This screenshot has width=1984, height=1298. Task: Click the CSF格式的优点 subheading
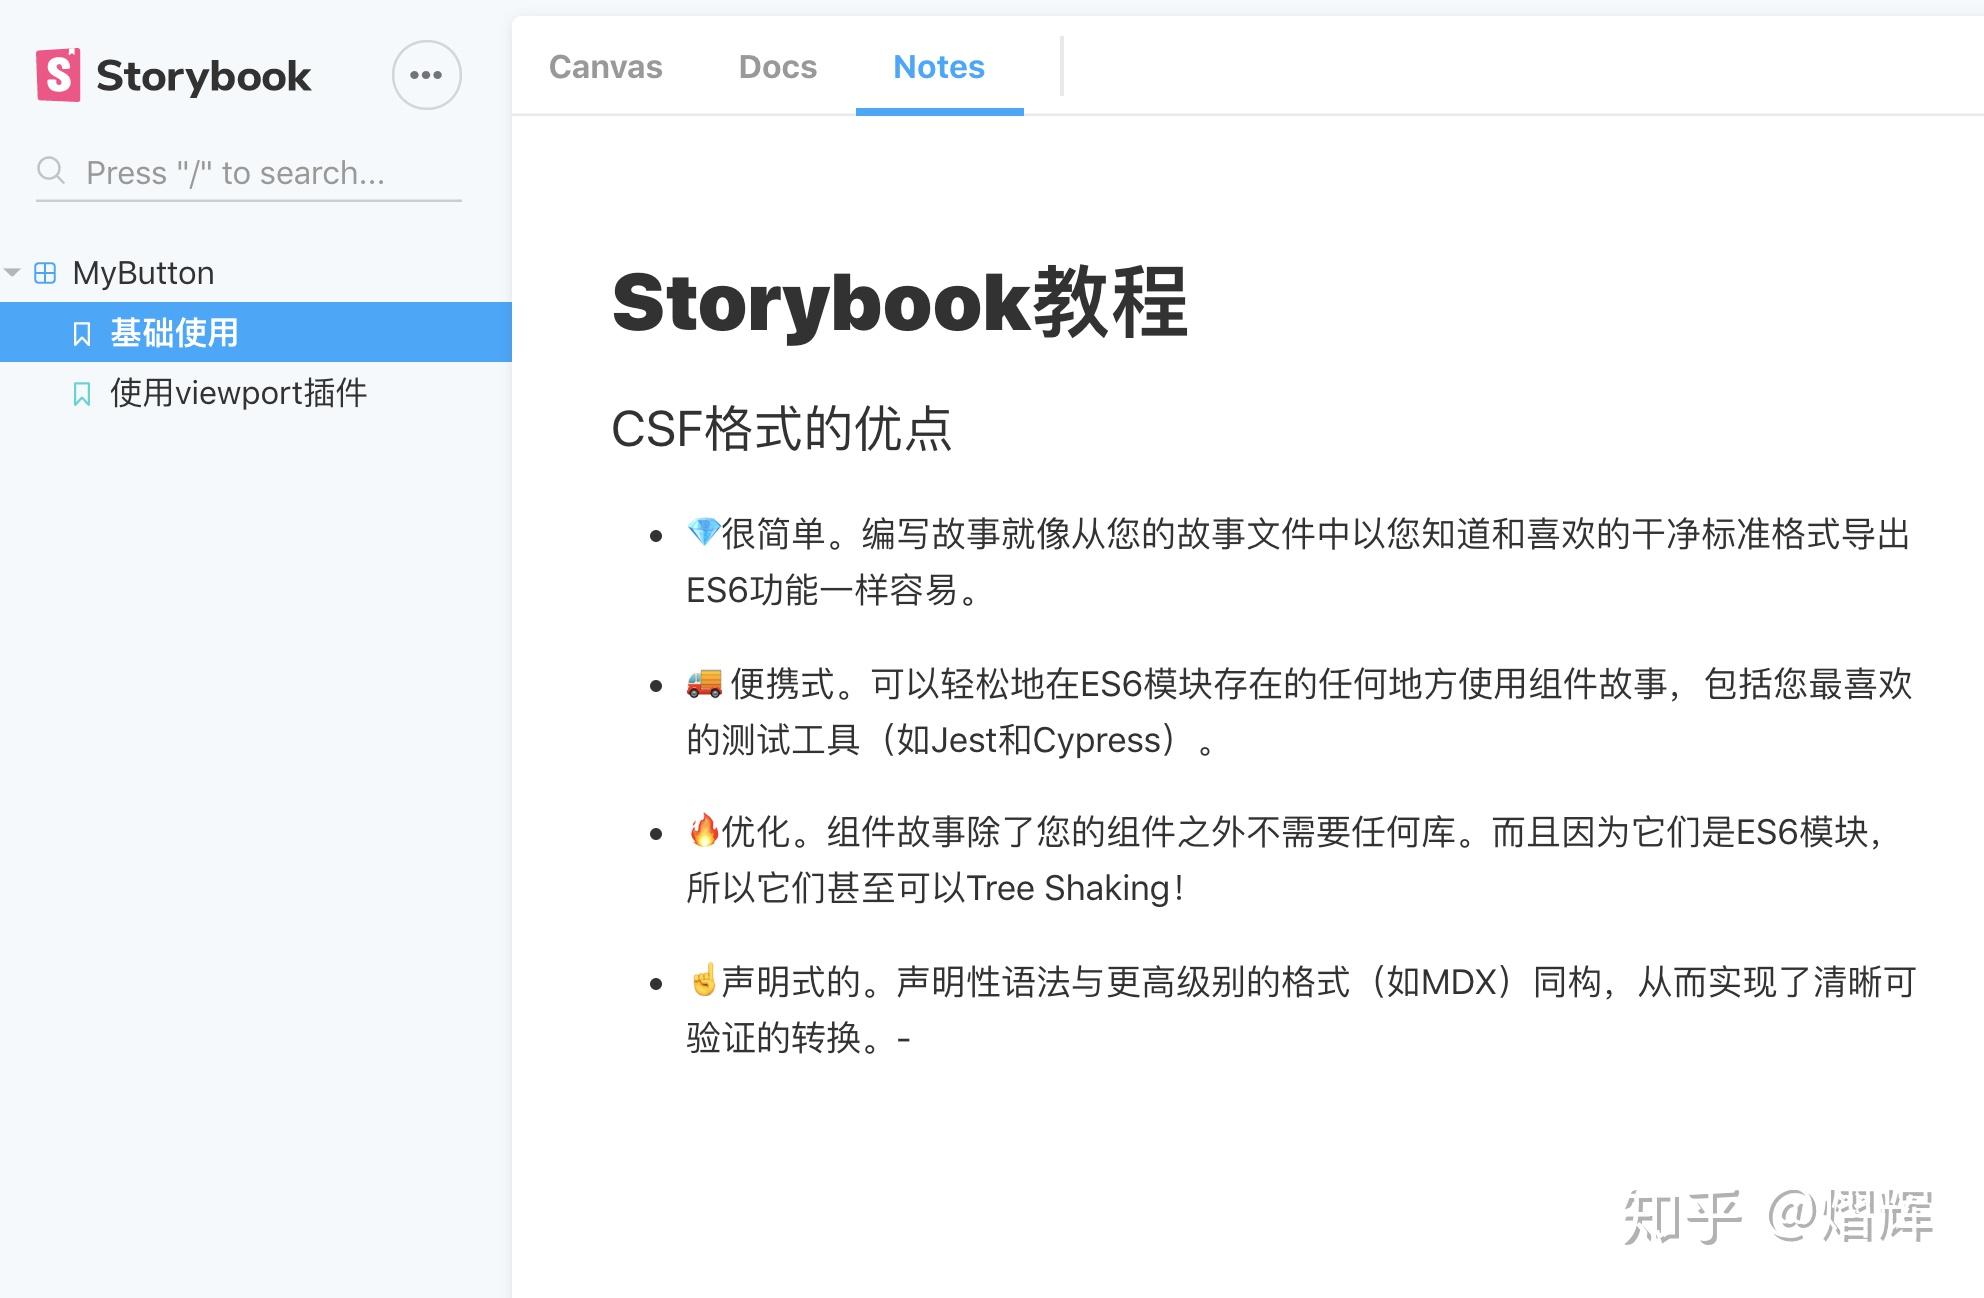(780, 429)
